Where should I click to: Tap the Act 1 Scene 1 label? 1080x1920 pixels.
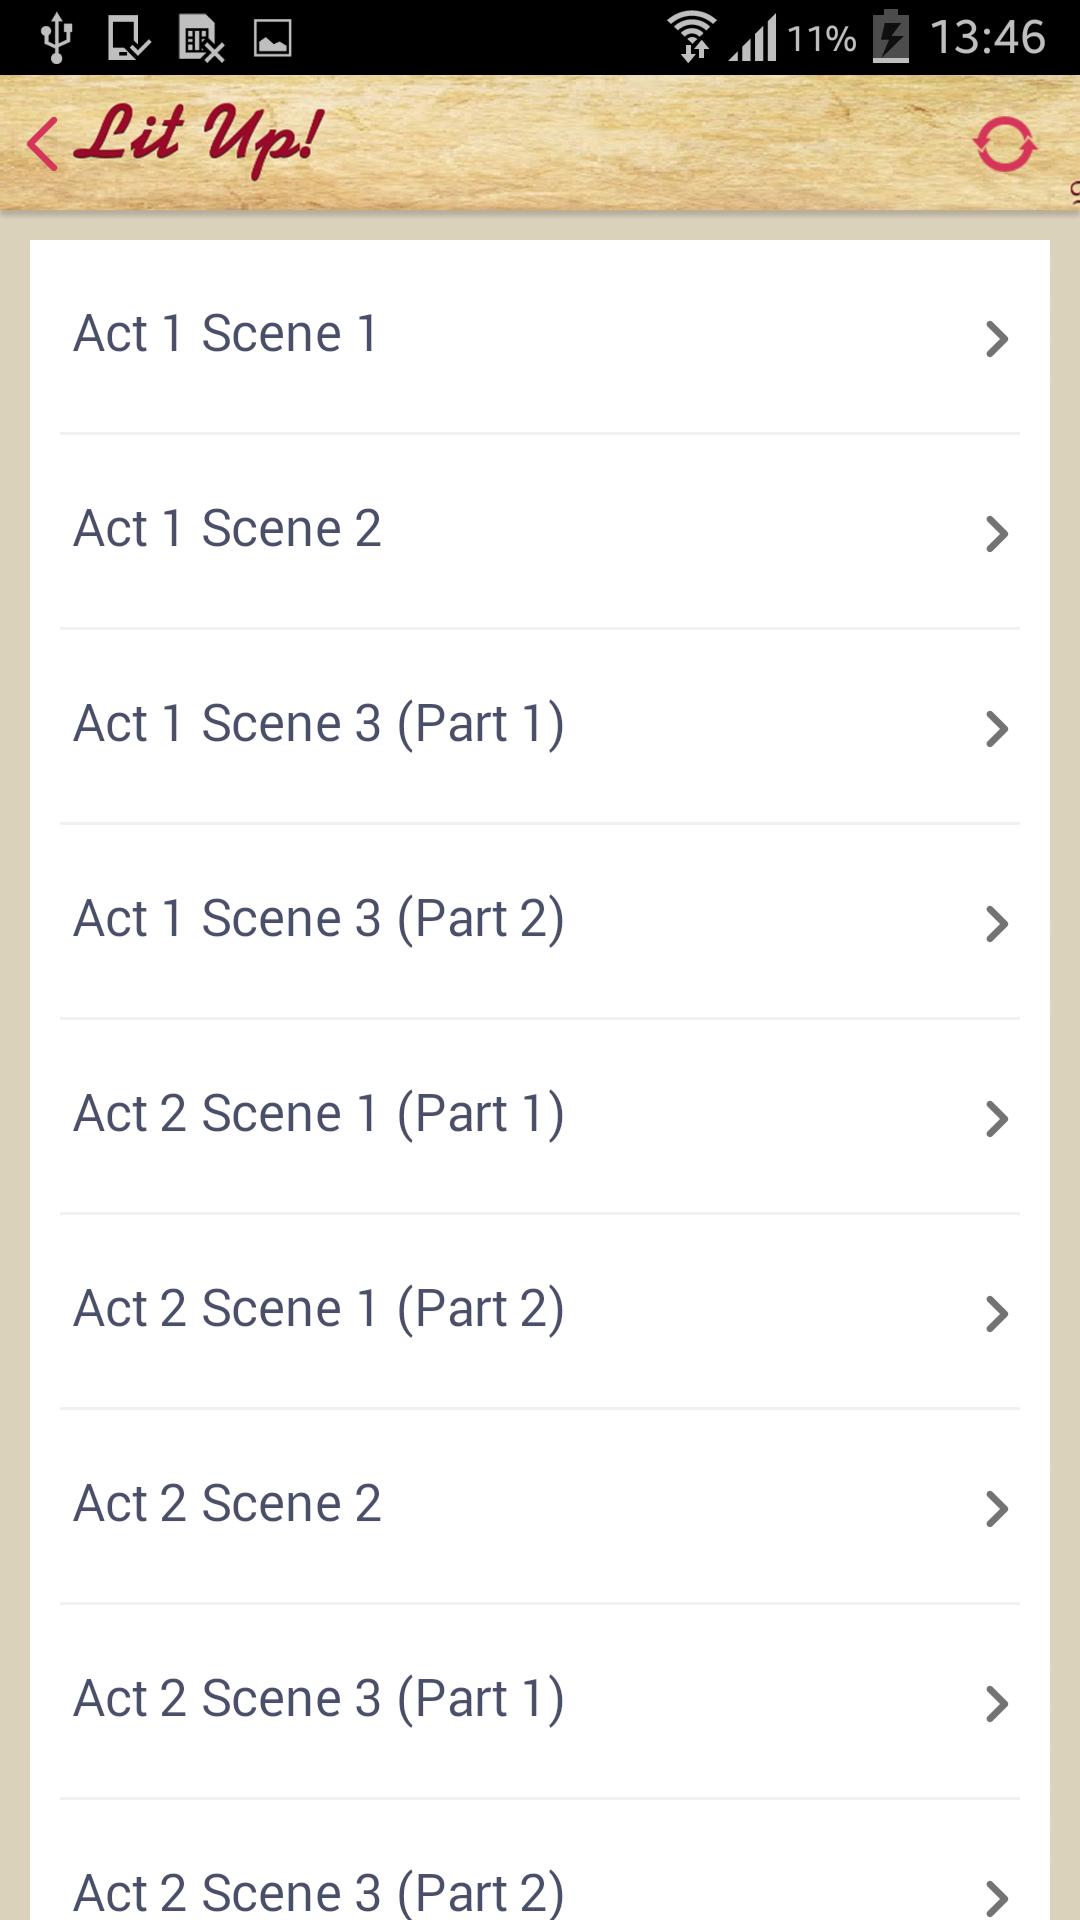pos(226,334)
